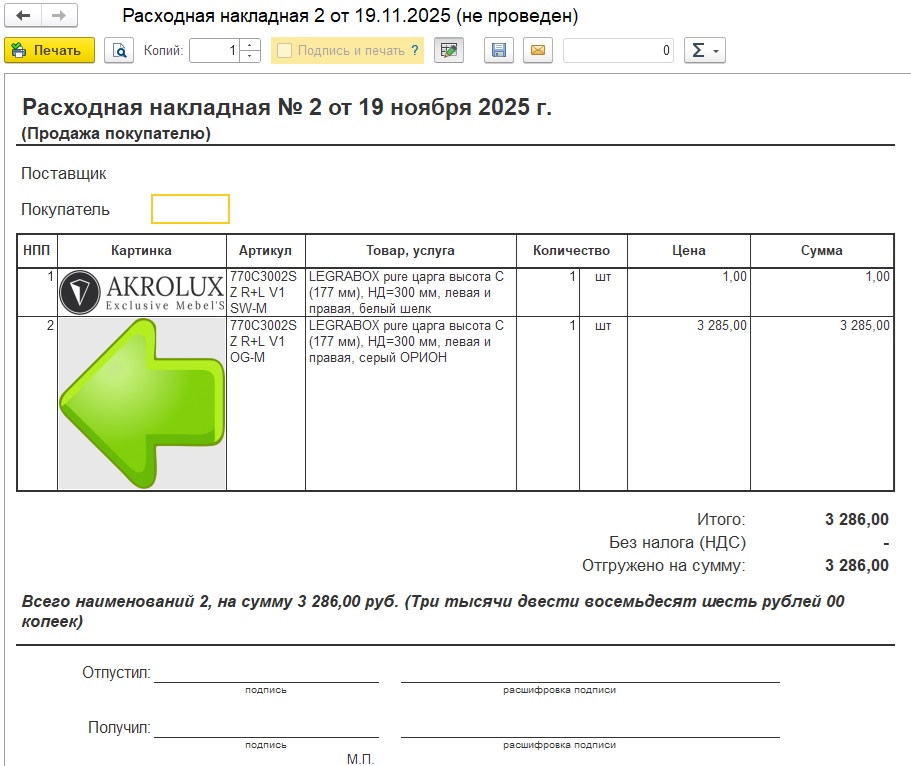Click the sum value field showing 0
The height and width of the screenshot is (766, 911).
pyautogui.click(x=618, y=51)
